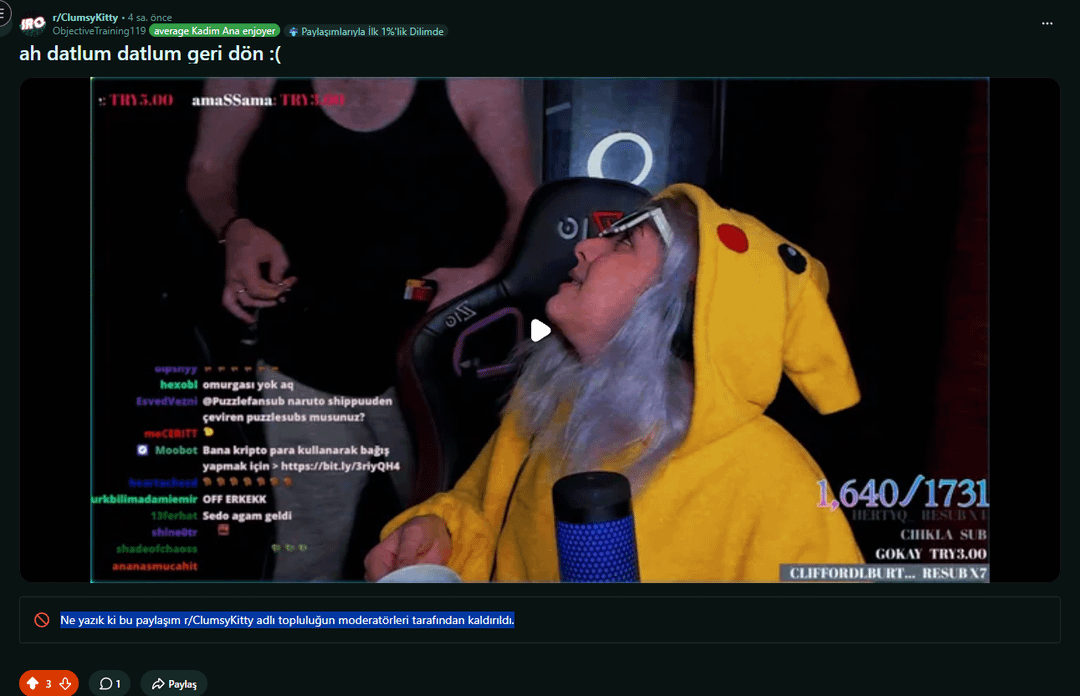Image resolution: width=1080 pixels, height=696 pixels.
Task: Click the removed-post prohibition icon
Action: (x=42, y=620)
